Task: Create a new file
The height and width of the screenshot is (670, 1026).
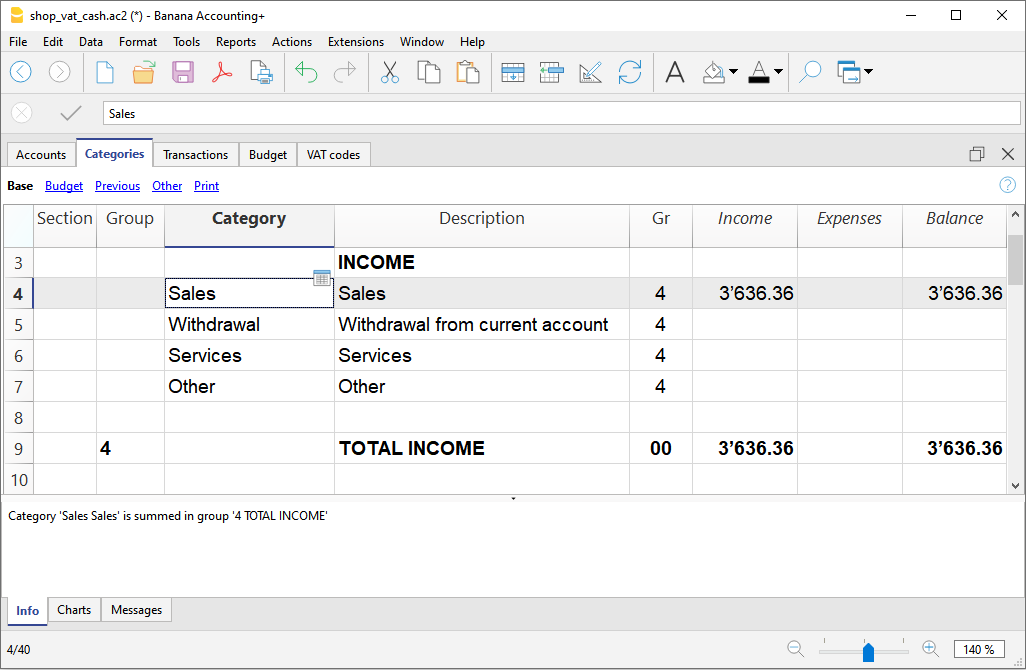Action: (105, 72)
